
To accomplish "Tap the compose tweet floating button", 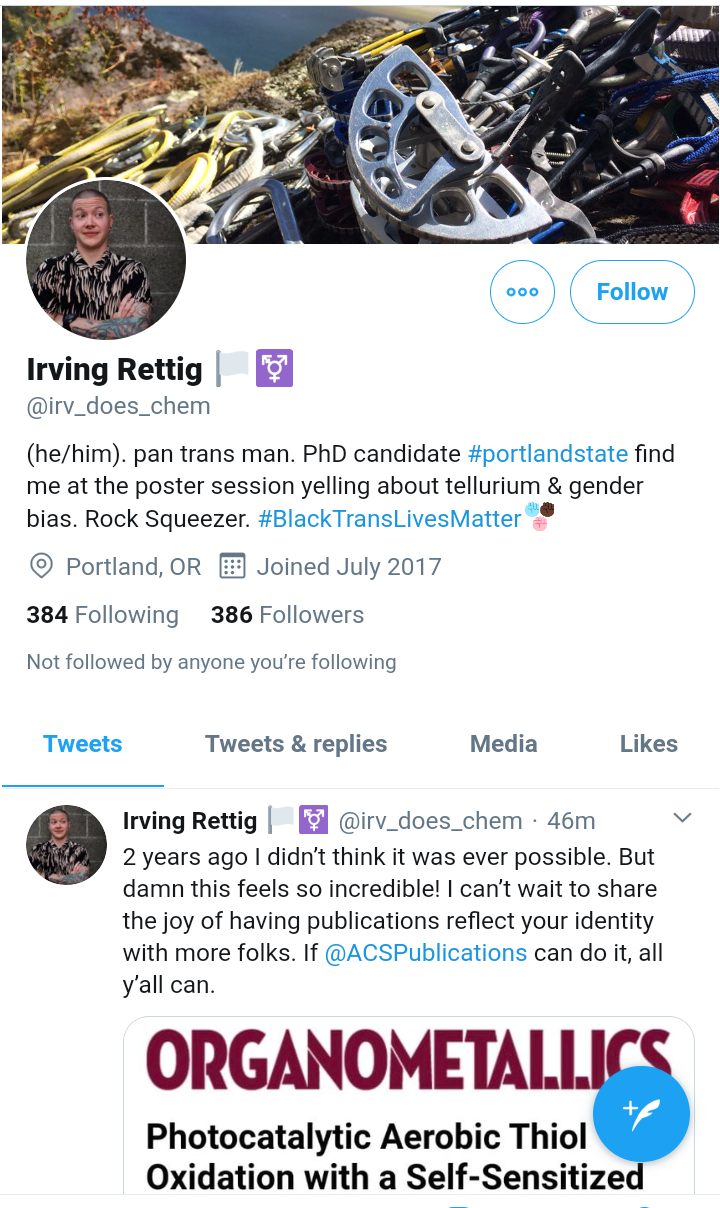I will [641, 1112].
